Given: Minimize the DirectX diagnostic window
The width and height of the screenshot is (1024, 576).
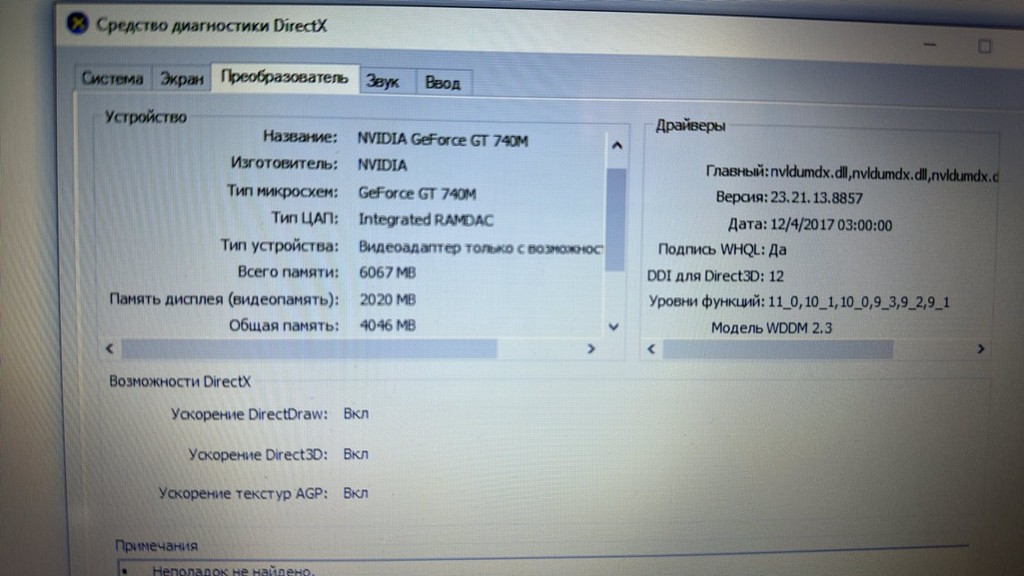Looking at the screenshot, I should click(929, 44).
